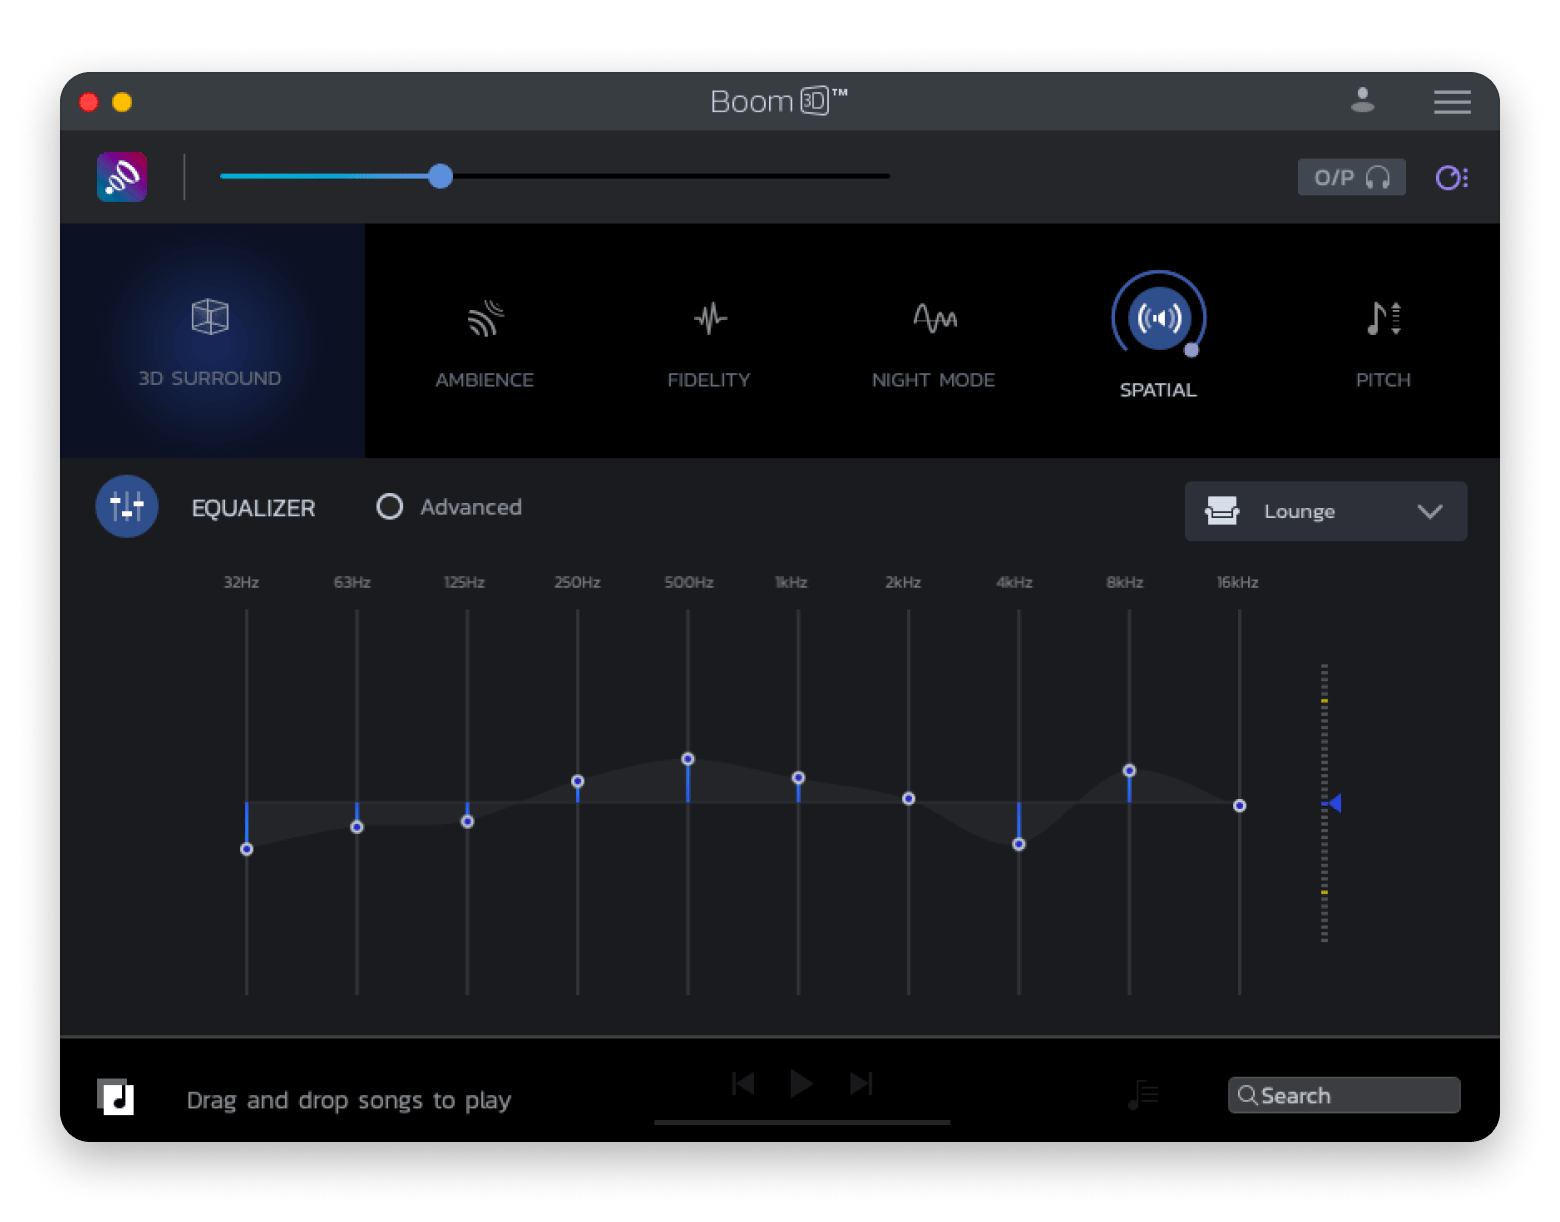Select the Pitch effect icon
This screenshot has height=1222, width=1560.
1383,320
